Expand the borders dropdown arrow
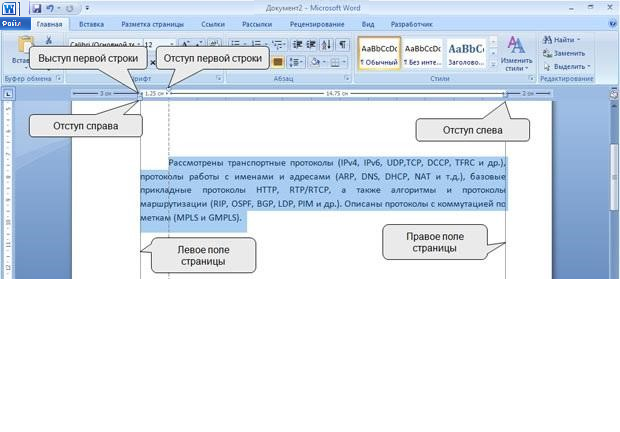 pyautogui.click(x=344, y=62)
